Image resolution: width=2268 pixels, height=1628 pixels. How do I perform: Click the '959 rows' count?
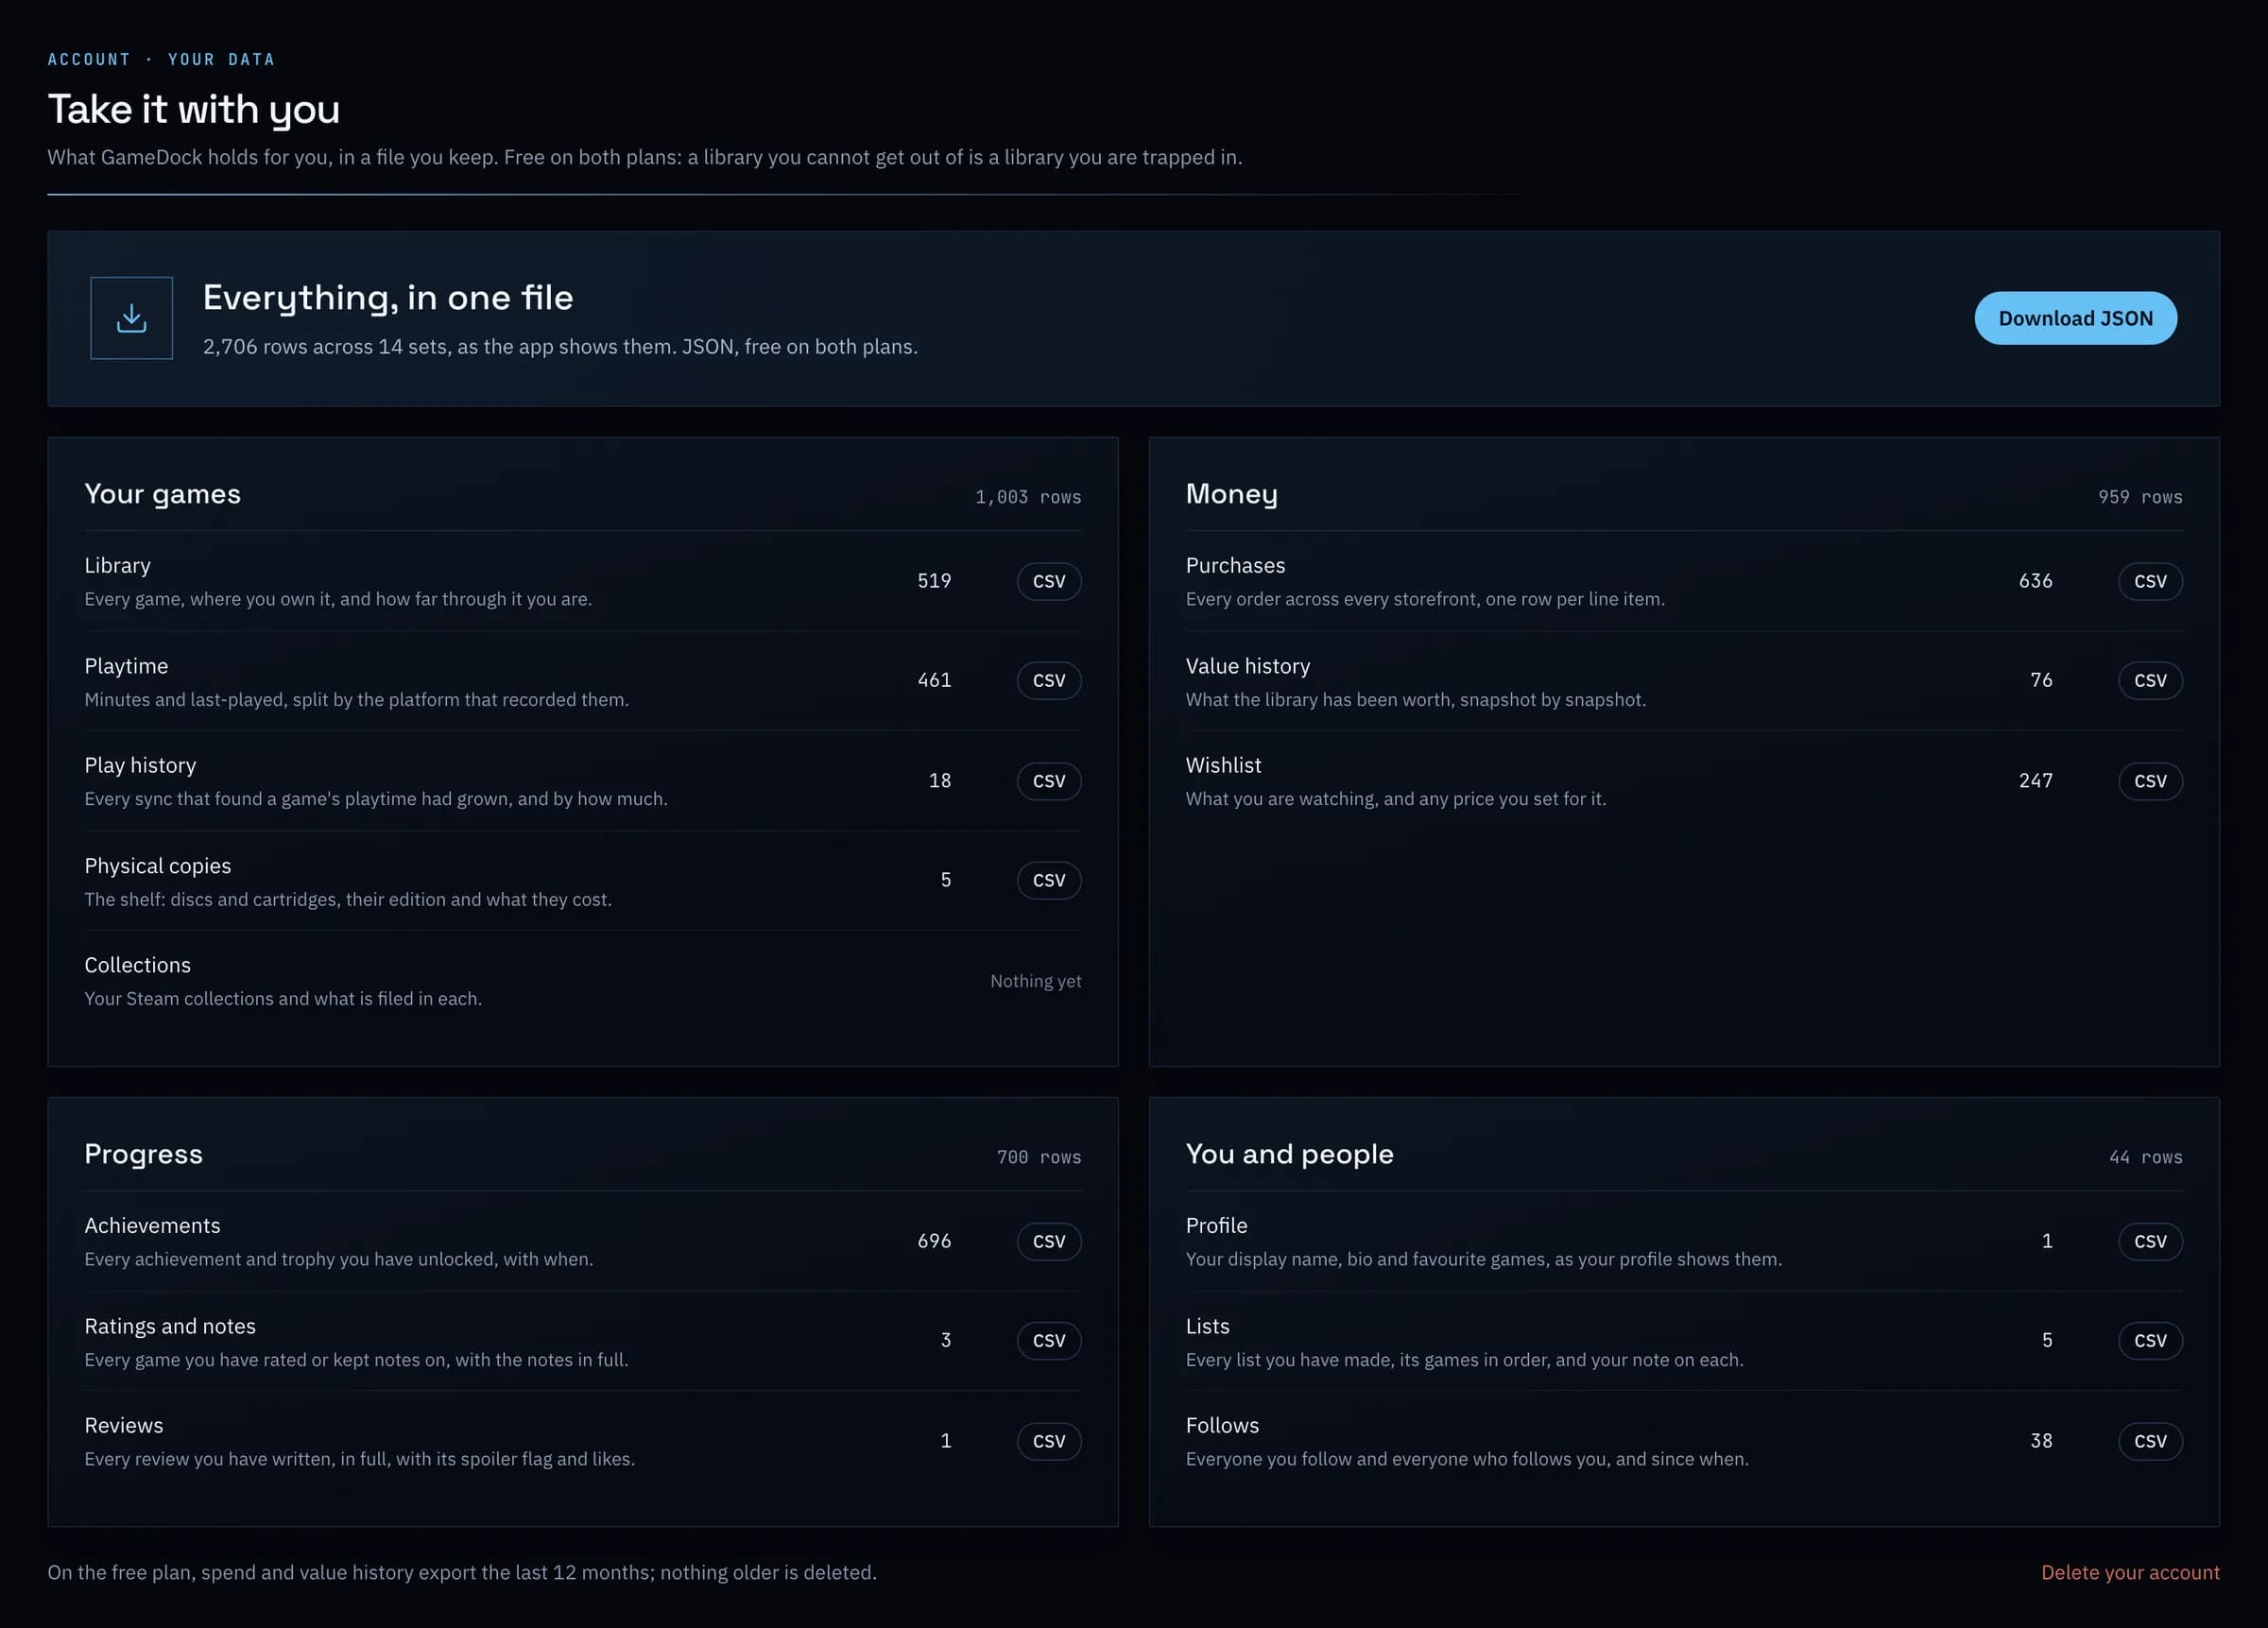click(x=2140, y=497)
